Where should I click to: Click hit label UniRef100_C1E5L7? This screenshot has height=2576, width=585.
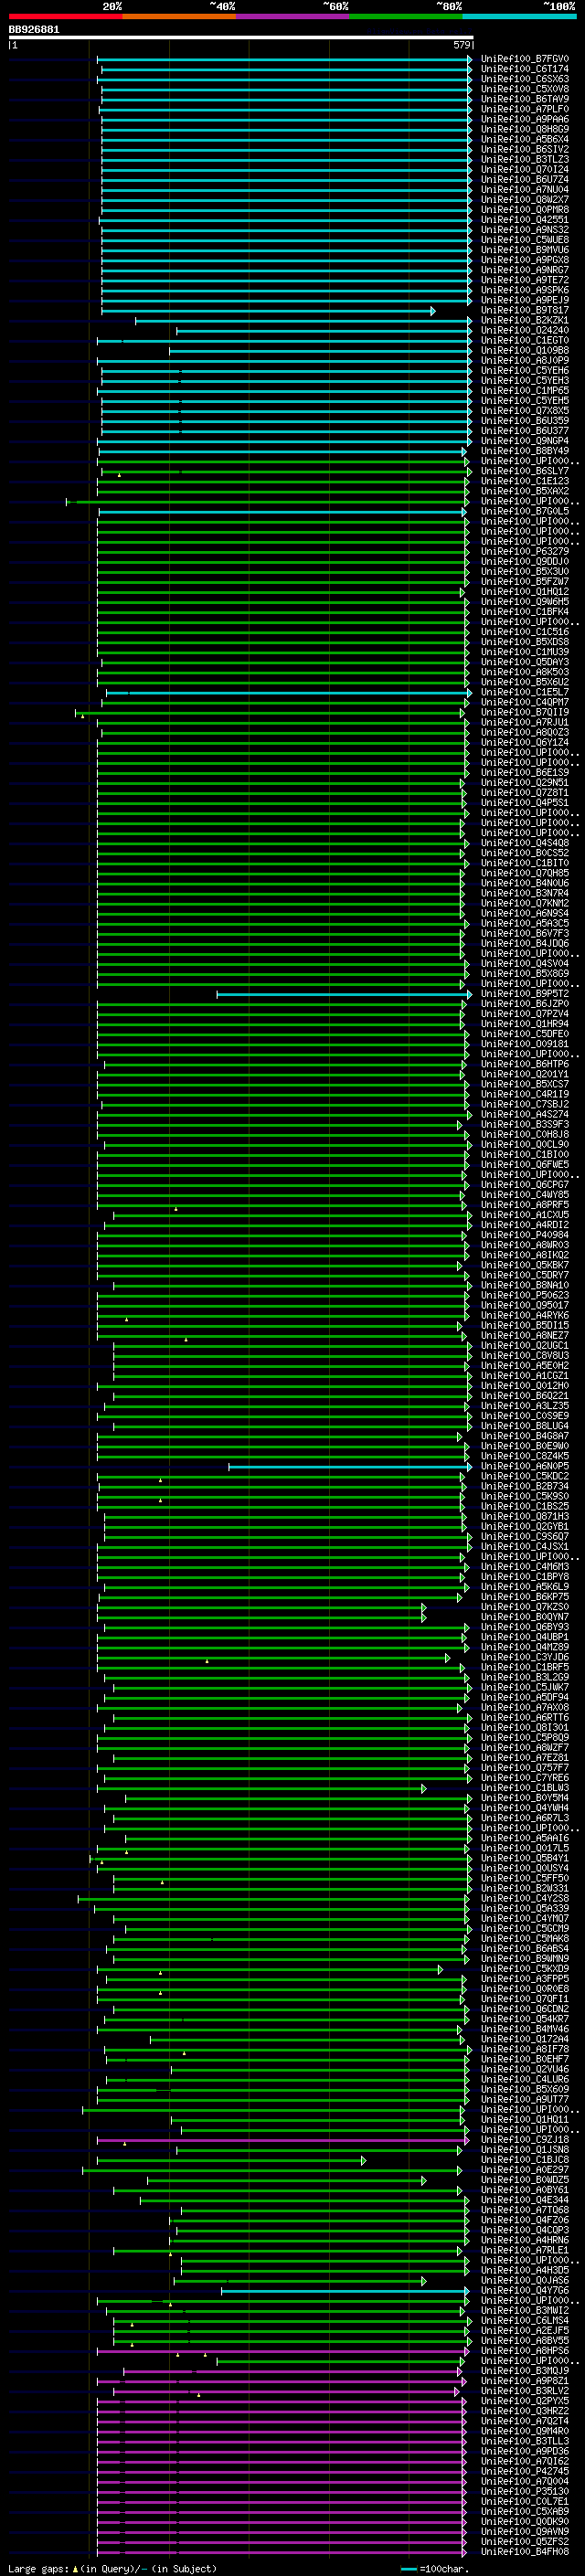(525, 692)
